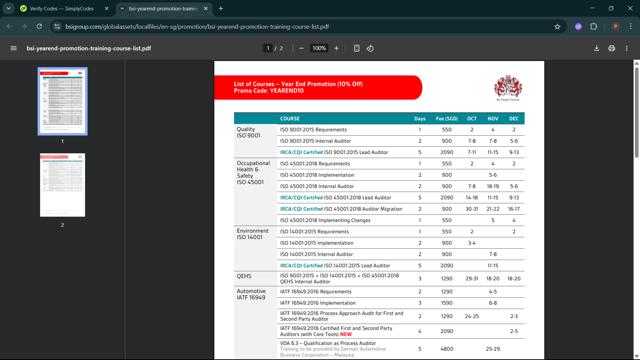
Task: Click the Days column header
Action: coord(420,118)
